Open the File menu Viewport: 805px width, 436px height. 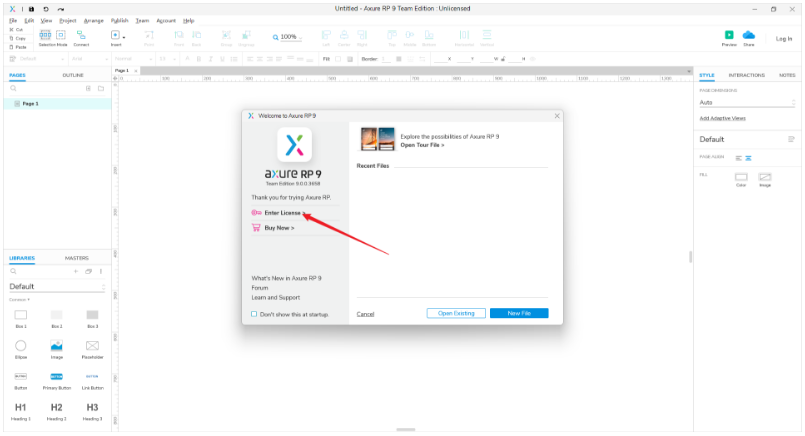pos(13,21)
